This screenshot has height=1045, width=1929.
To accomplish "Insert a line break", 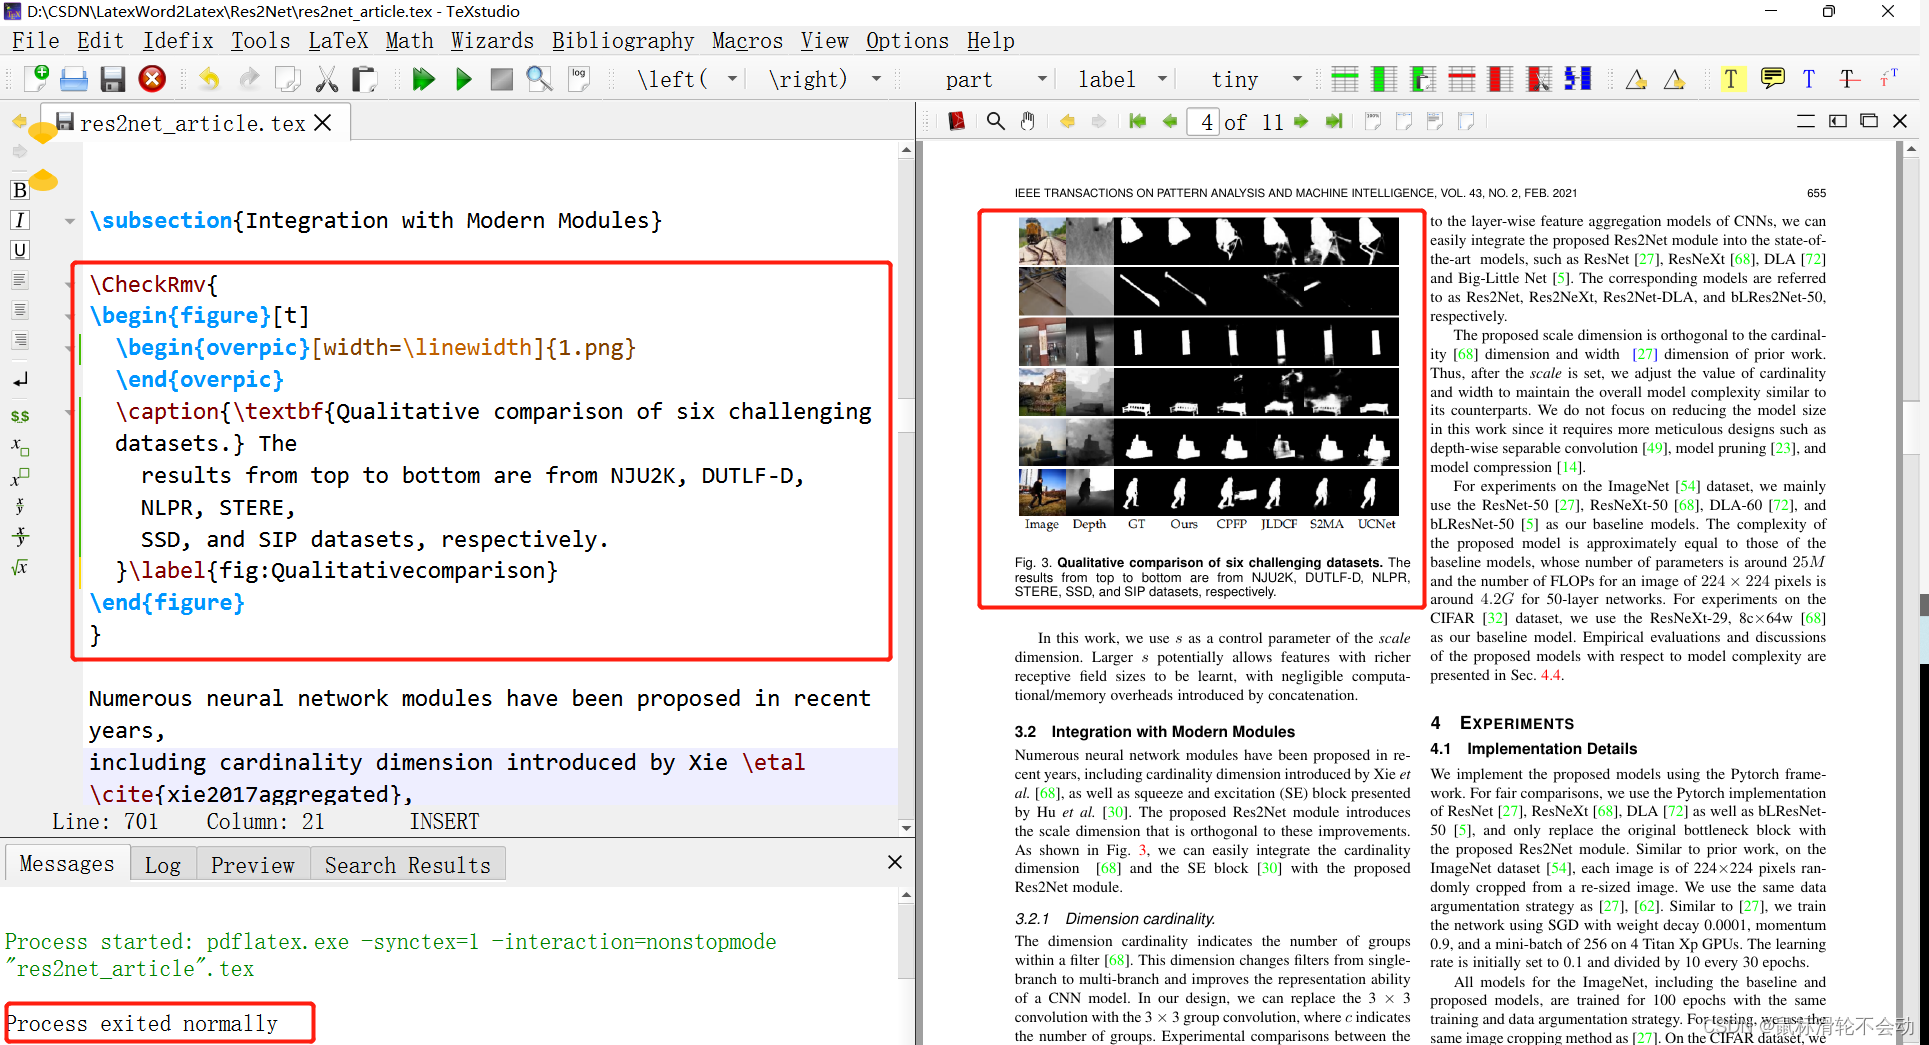I will (x=19, y=379).
